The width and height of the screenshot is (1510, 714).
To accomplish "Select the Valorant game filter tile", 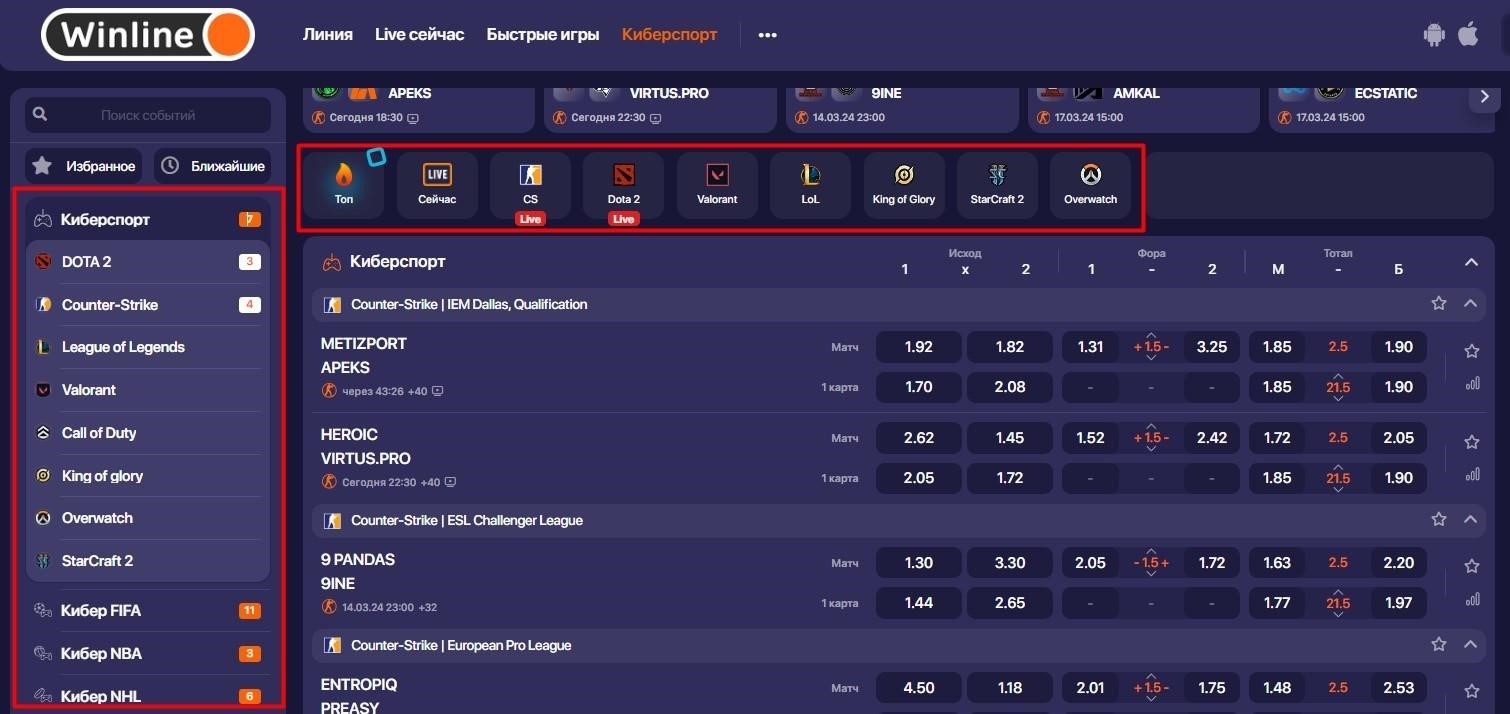I will 717,185.
